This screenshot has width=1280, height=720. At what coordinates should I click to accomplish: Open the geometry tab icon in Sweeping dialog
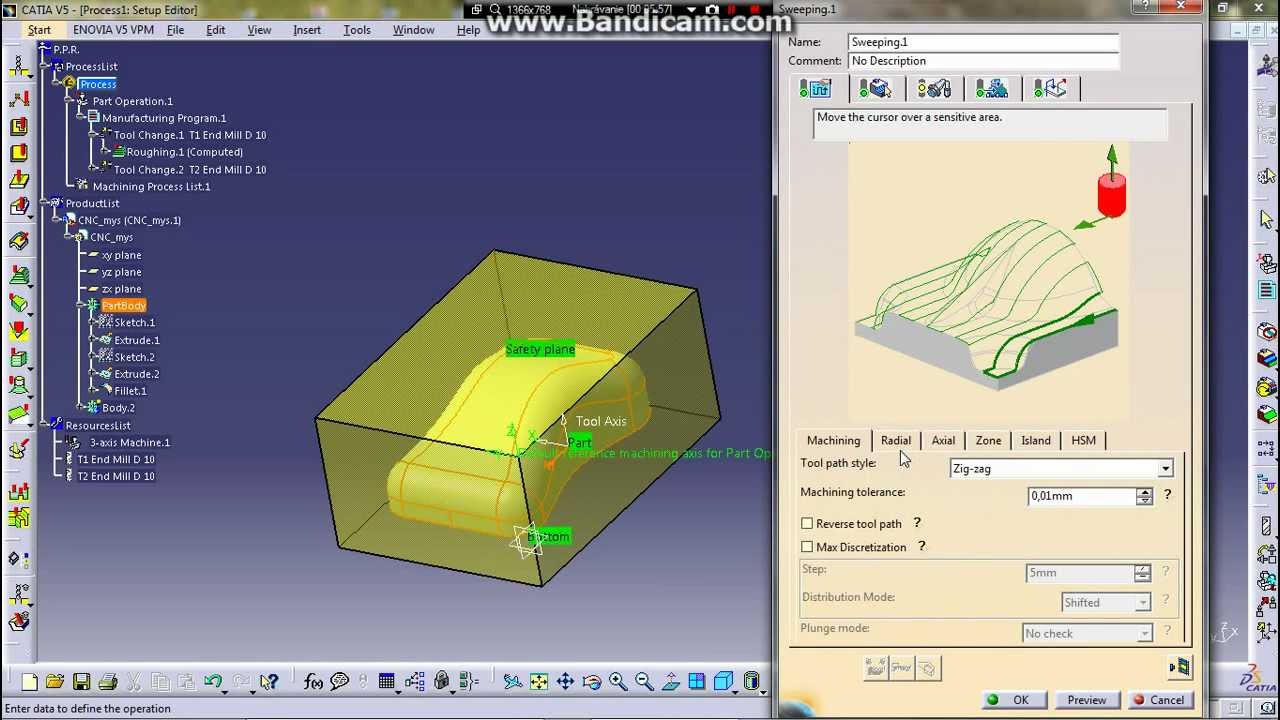point(876,89)
